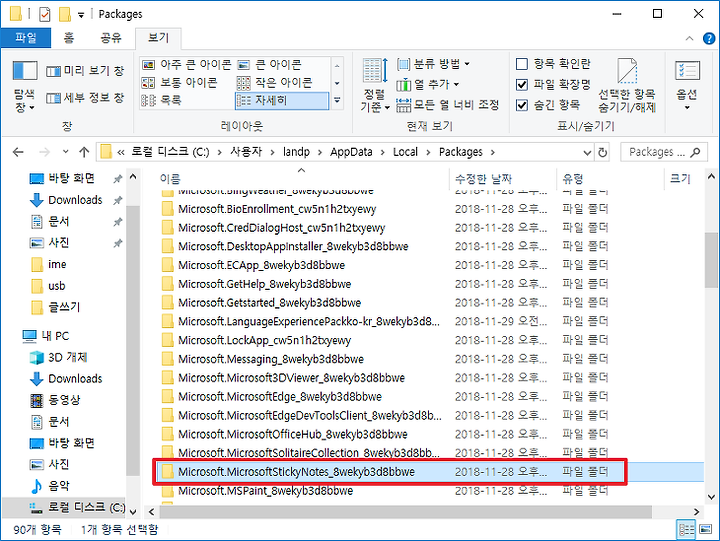This screenshot has height=541, width=720.
Task: Click 모든 열 너비 조정 button
Action: pos(448,105)
